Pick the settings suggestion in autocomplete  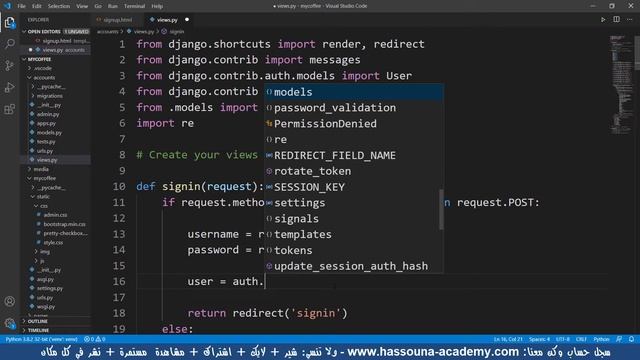pyautogui.click(x=354, y=203)
